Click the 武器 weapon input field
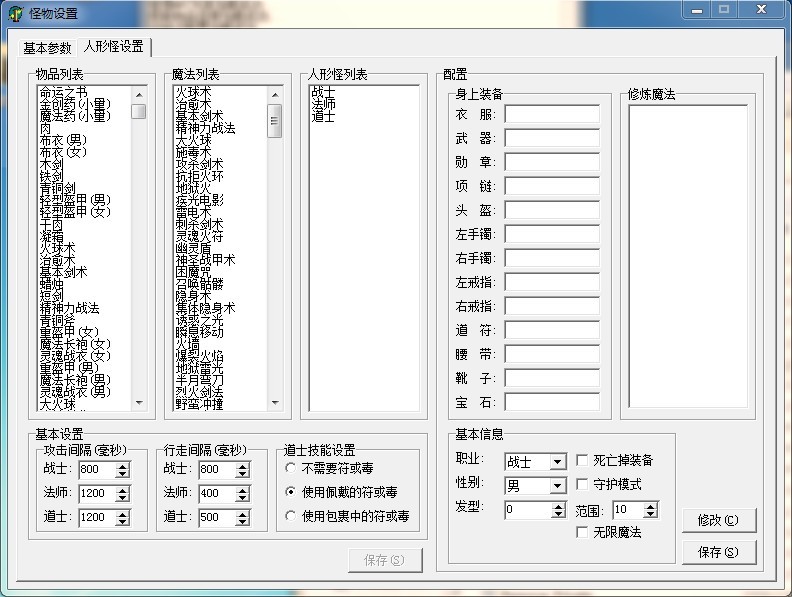792x597 pixels. tap(551, 138)
